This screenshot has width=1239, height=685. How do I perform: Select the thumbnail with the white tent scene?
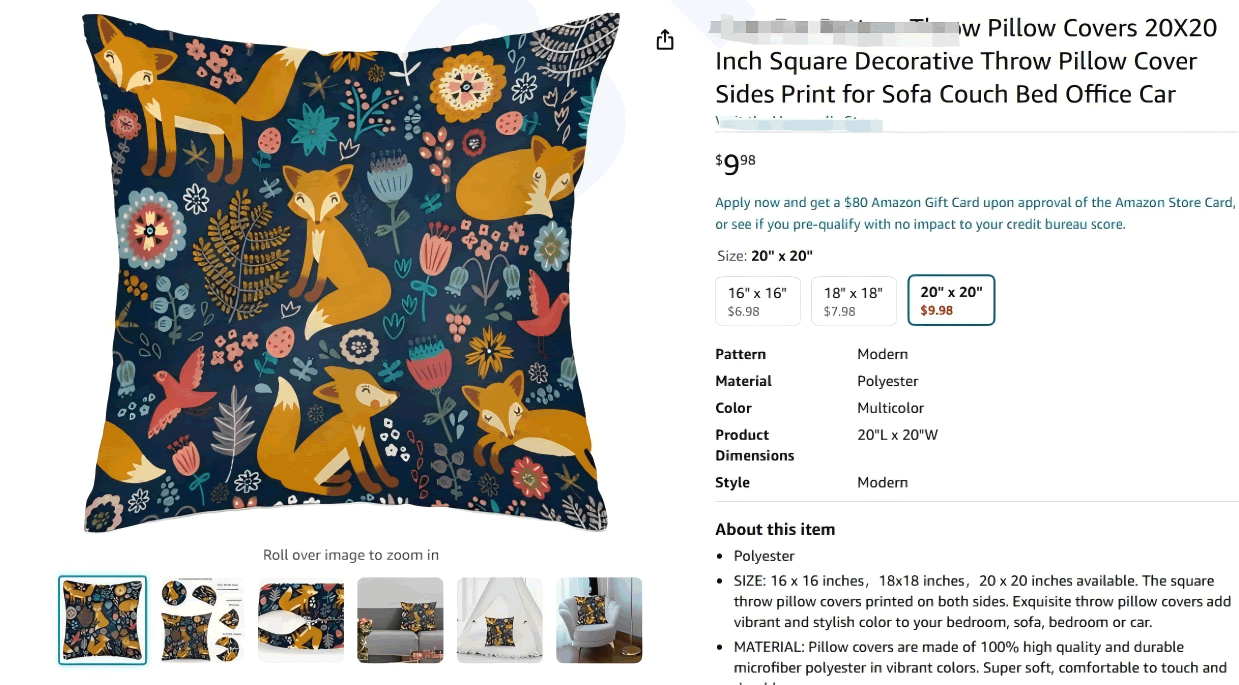tap(500, 620)
